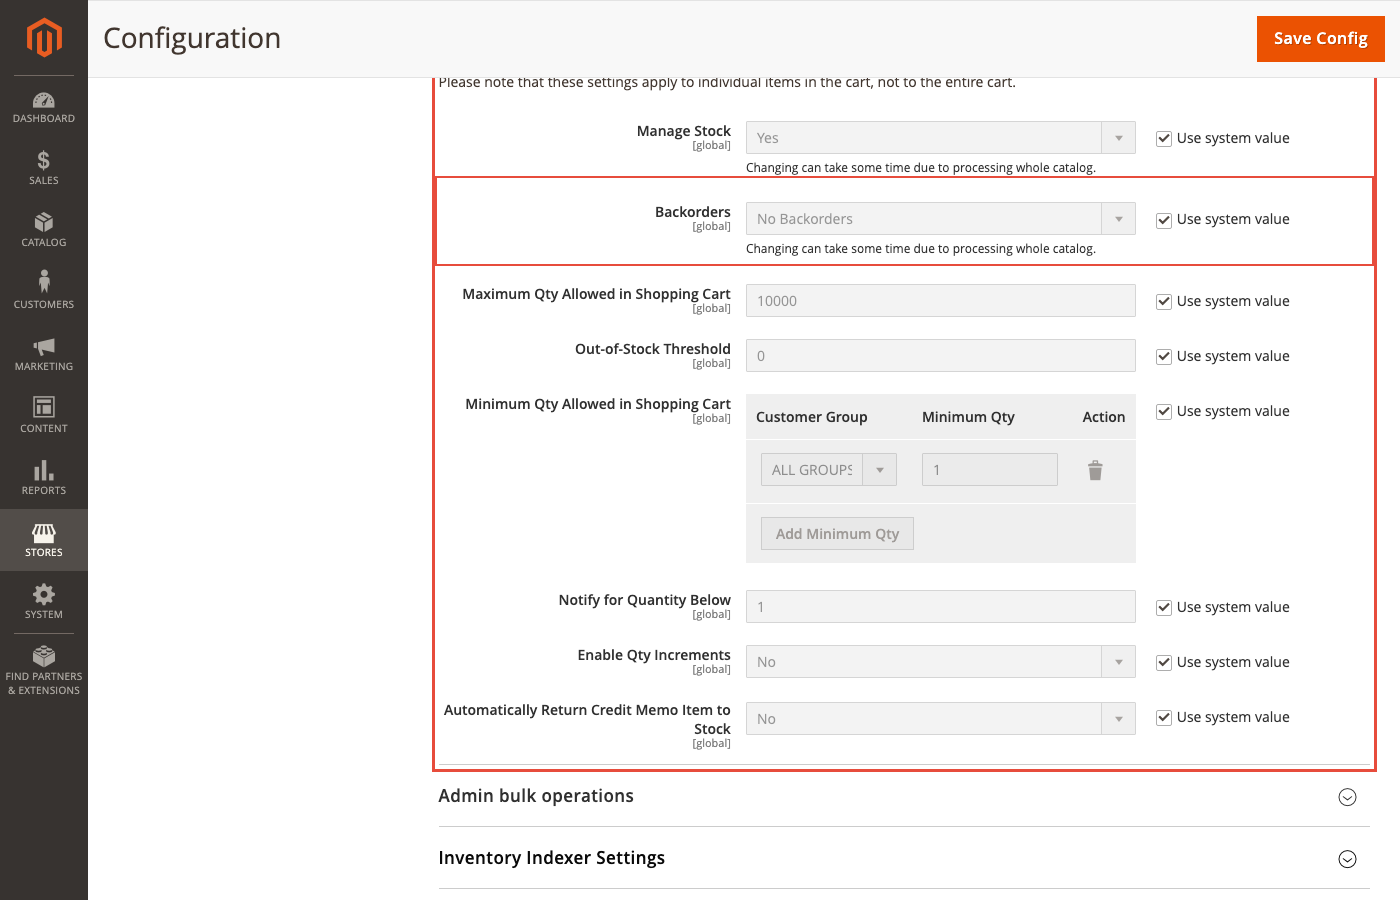Open the Marketing menu icon
Image resolution: width=1400 pixels, height=900 pixels.
(x=43, y=352)
